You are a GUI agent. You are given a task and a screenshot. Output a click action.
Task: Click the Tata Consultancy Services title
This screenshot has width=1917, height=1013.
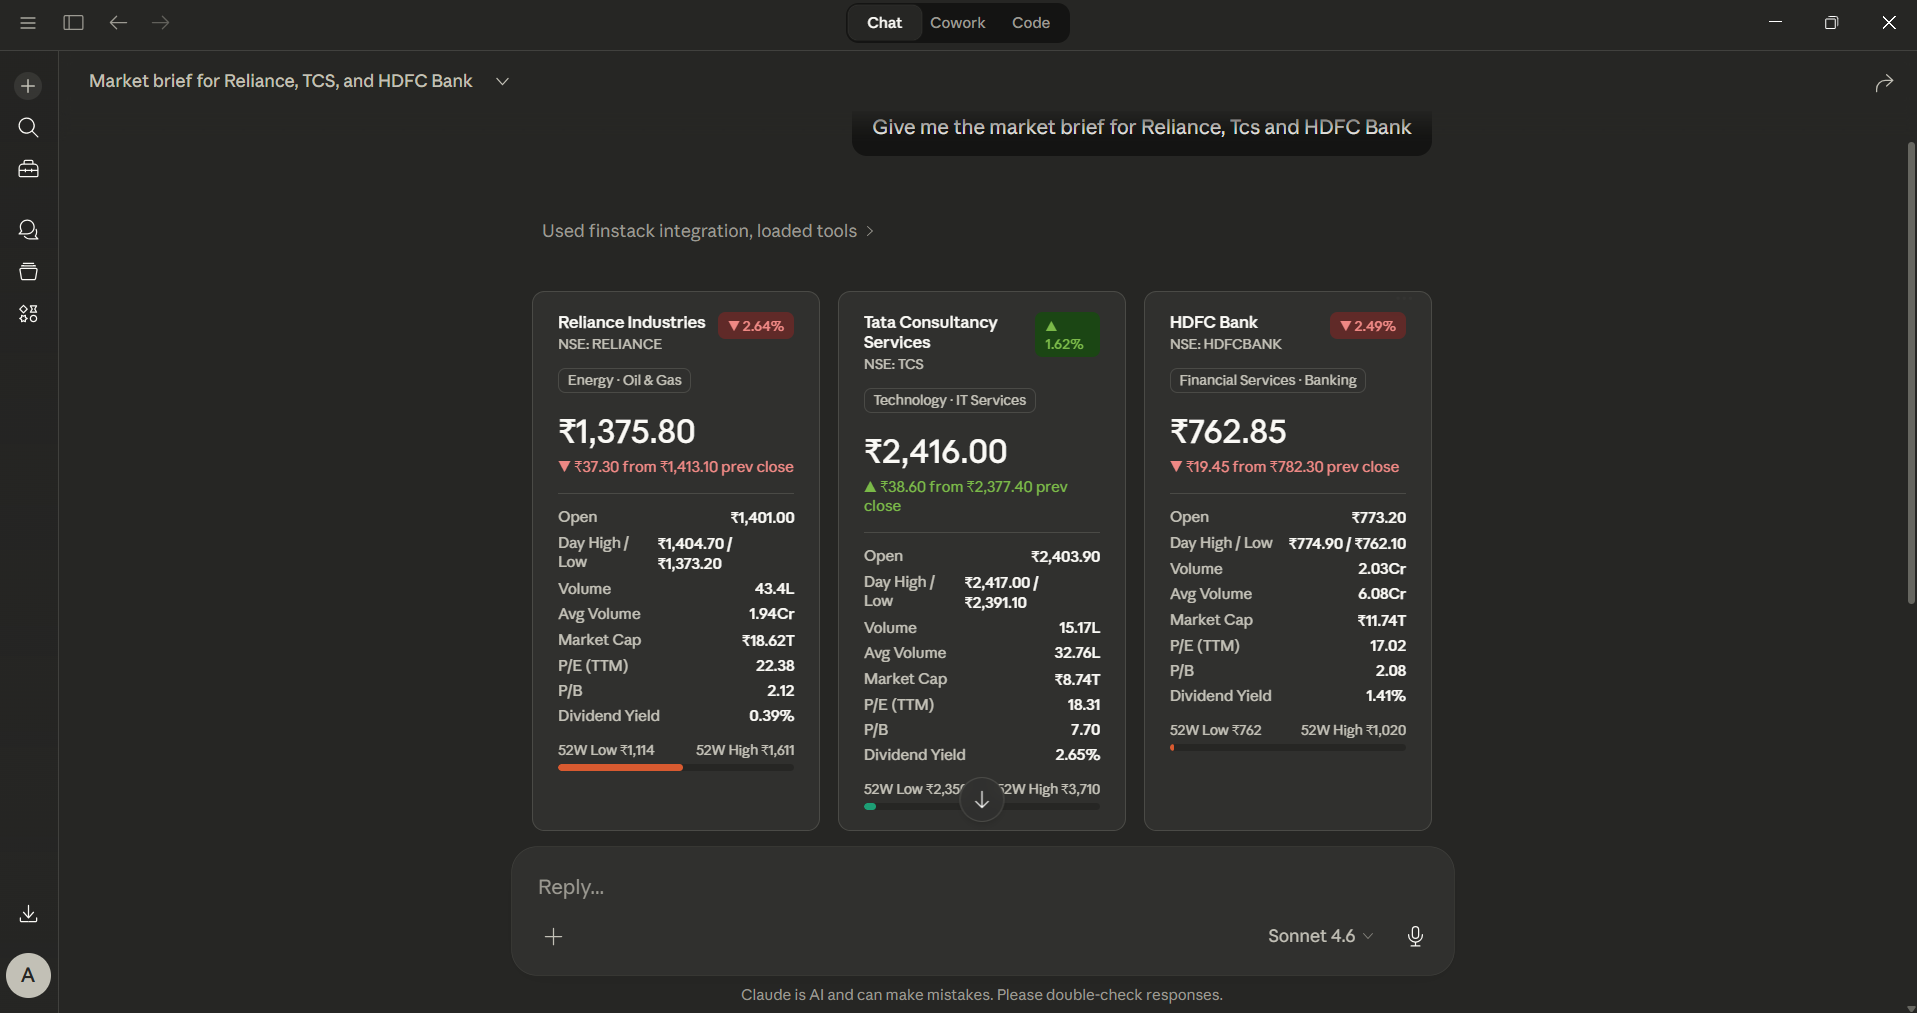(x=930, y=332)
